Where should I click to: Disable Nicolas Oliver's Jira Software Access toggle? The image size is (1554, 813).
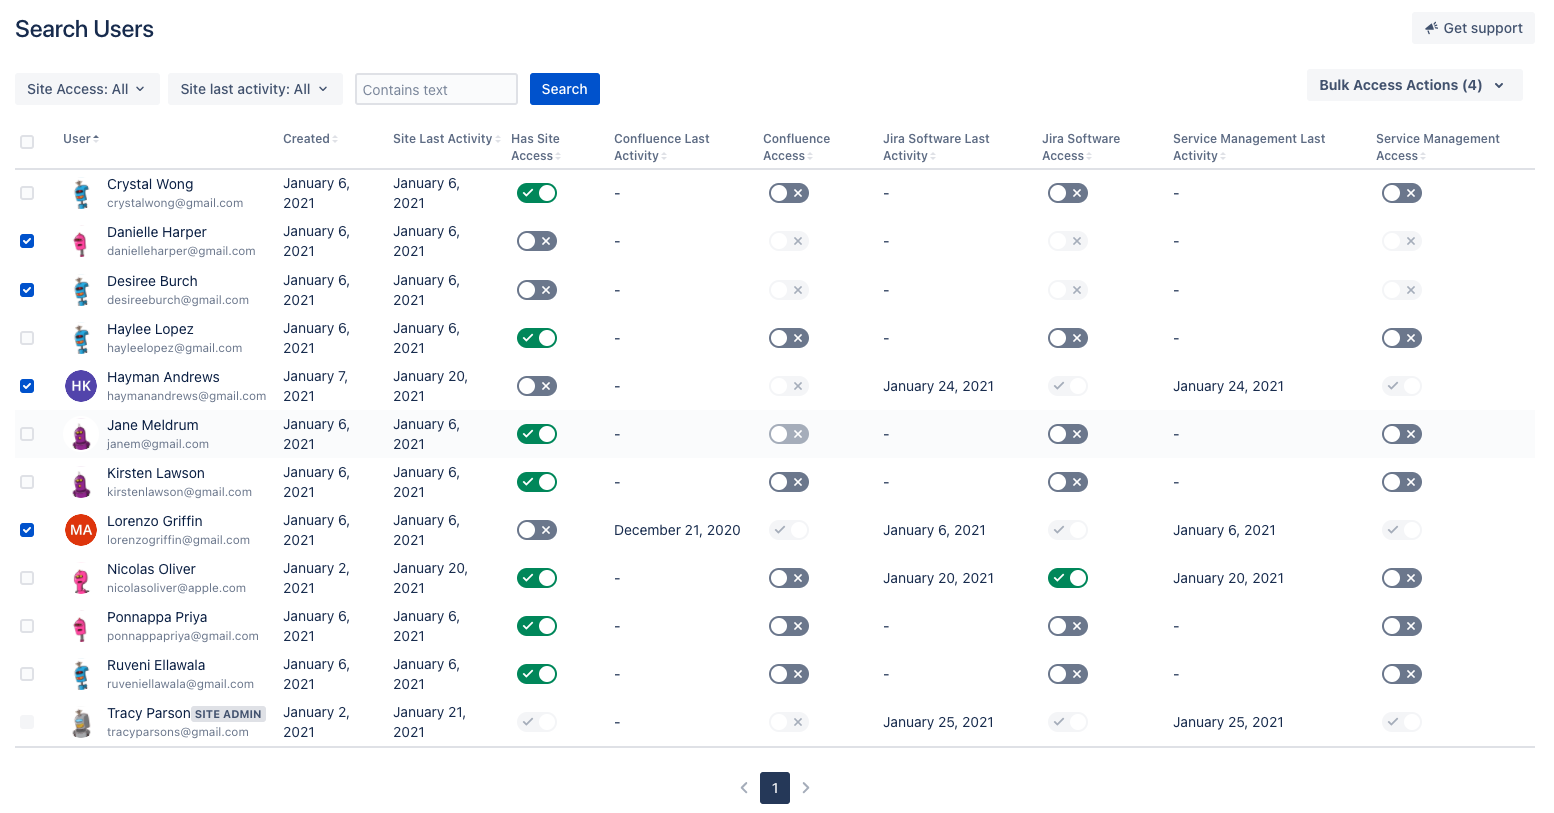click(x=1067, y=577)
